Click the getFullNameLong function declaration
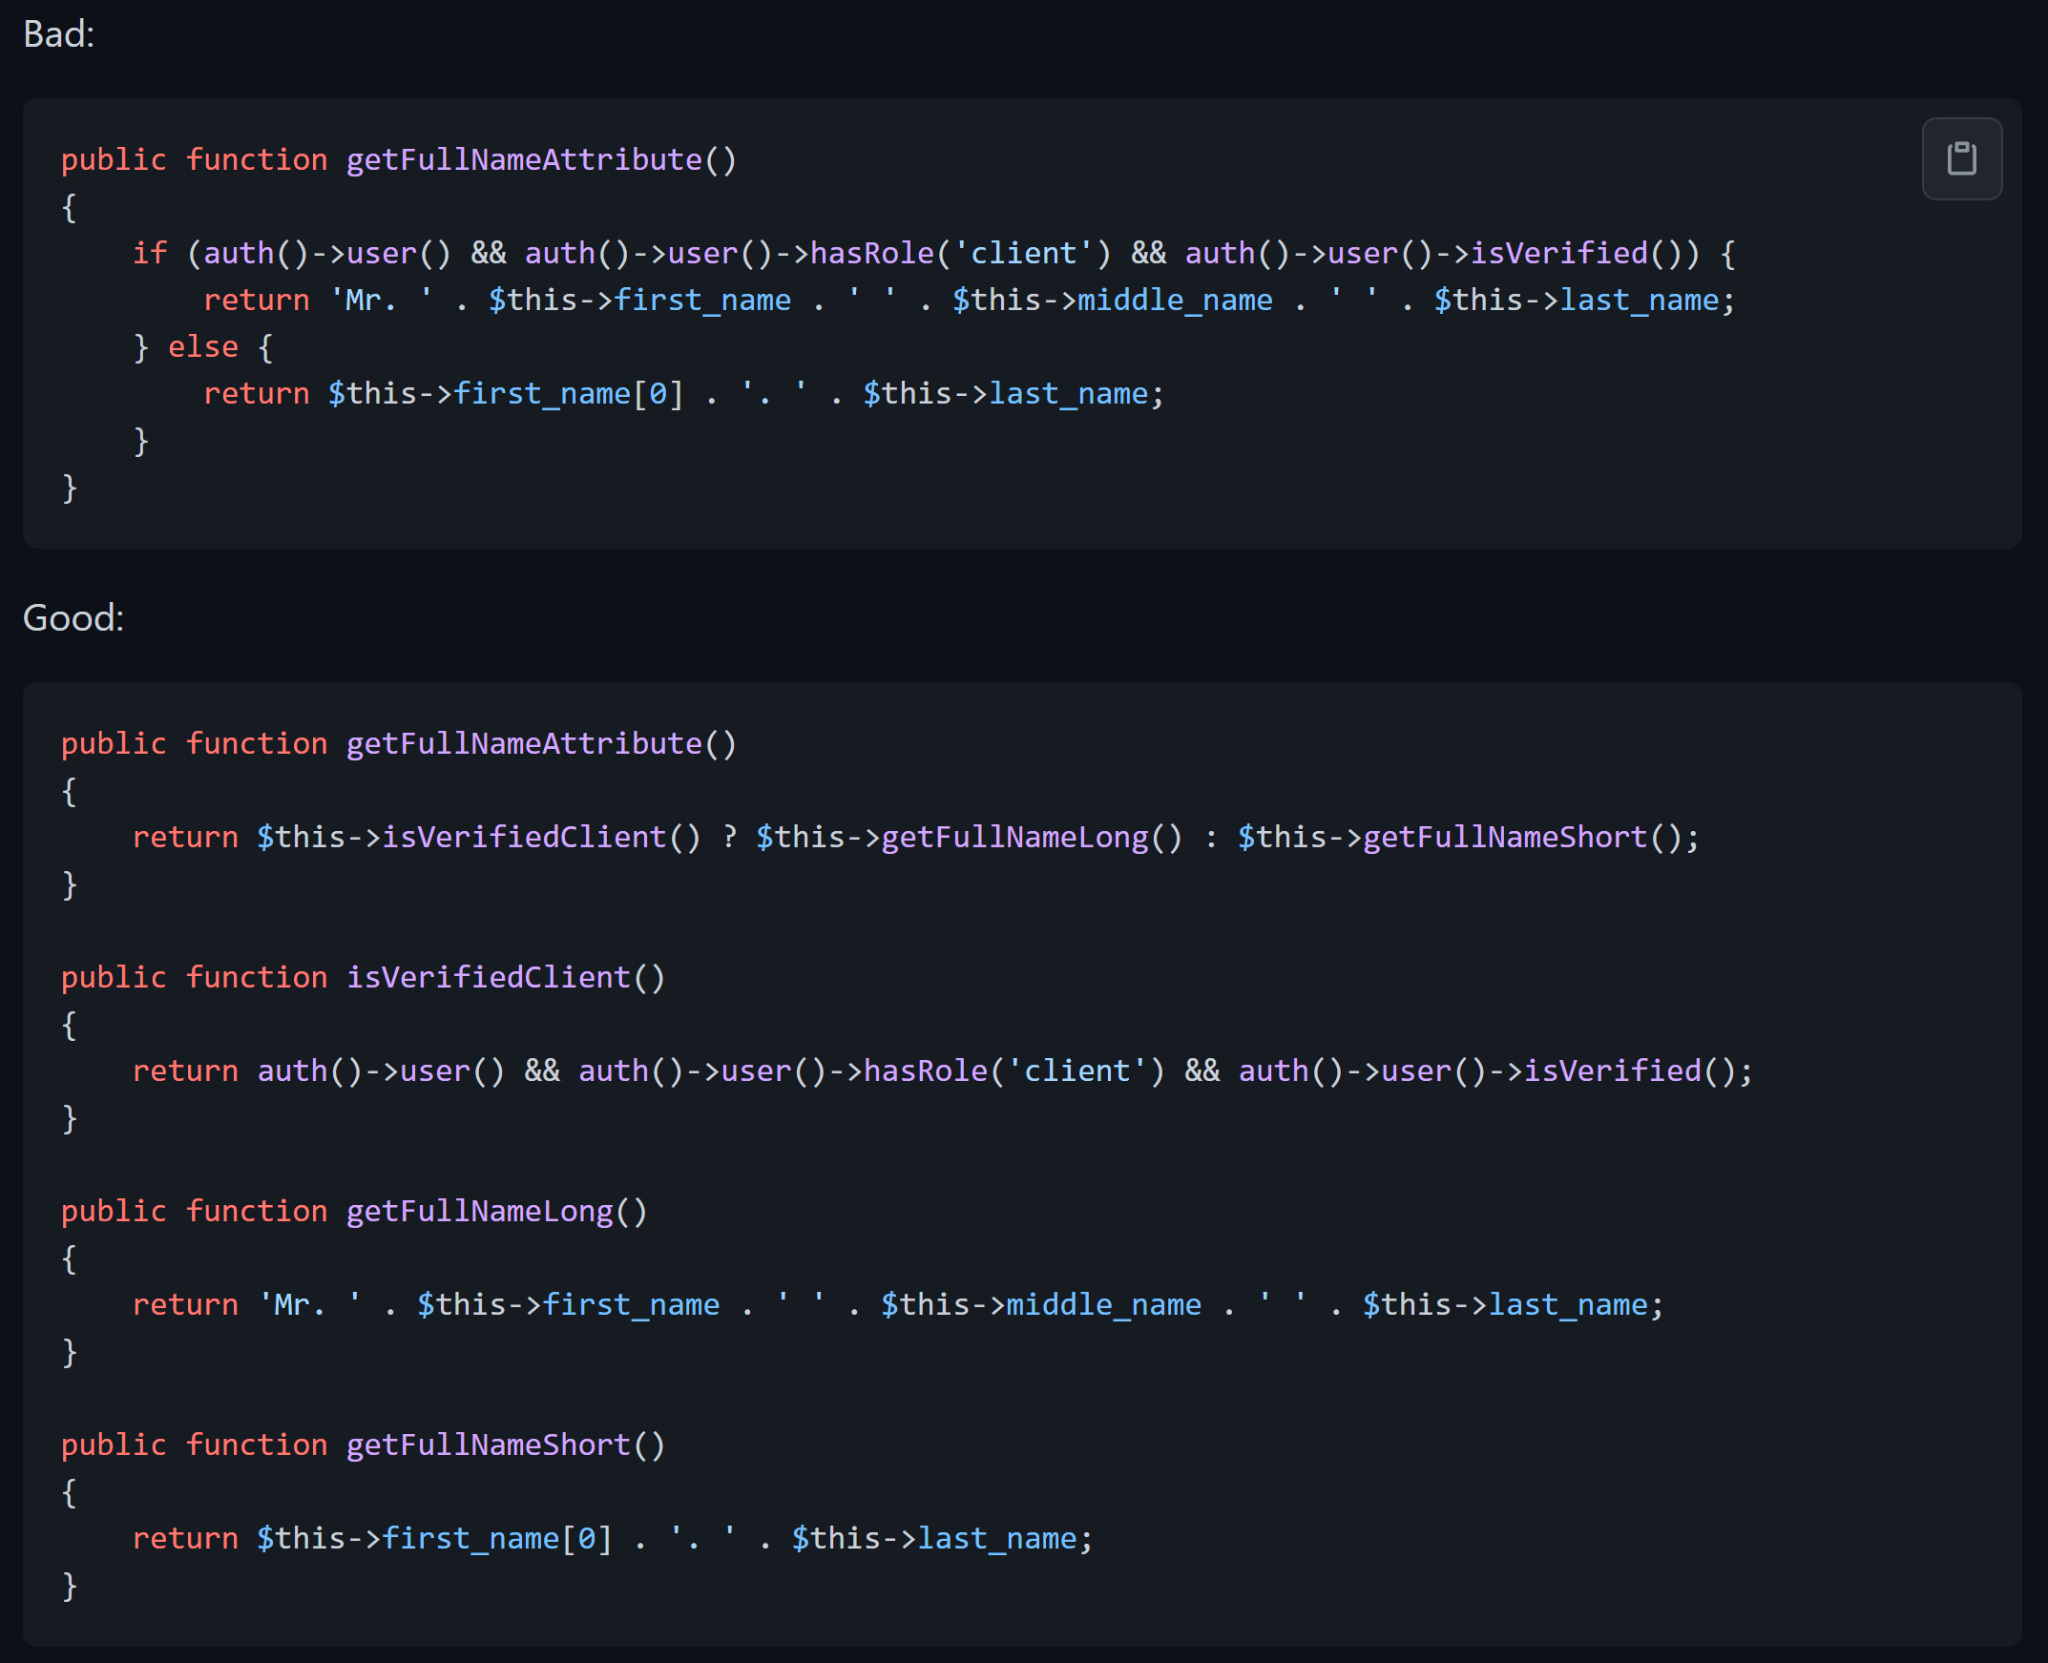 [x=354, y=1211]
